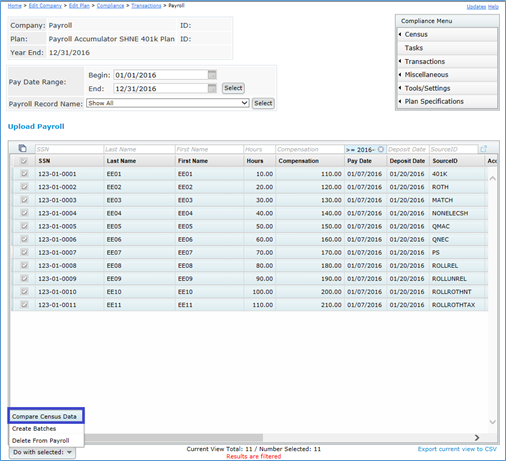Click the horizontal scrollbar under the grid
This screenshot has width=506, height=461.
click(173, 437)
